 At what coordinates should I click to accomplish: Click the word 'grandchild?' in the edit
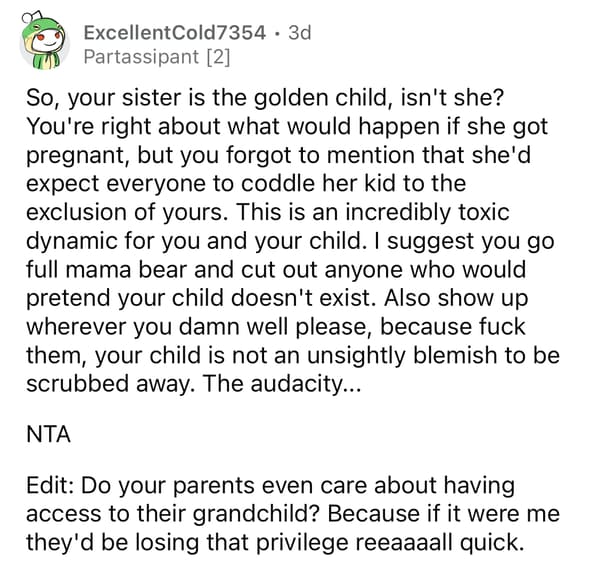pyautogui.click(x=256, y=514)
